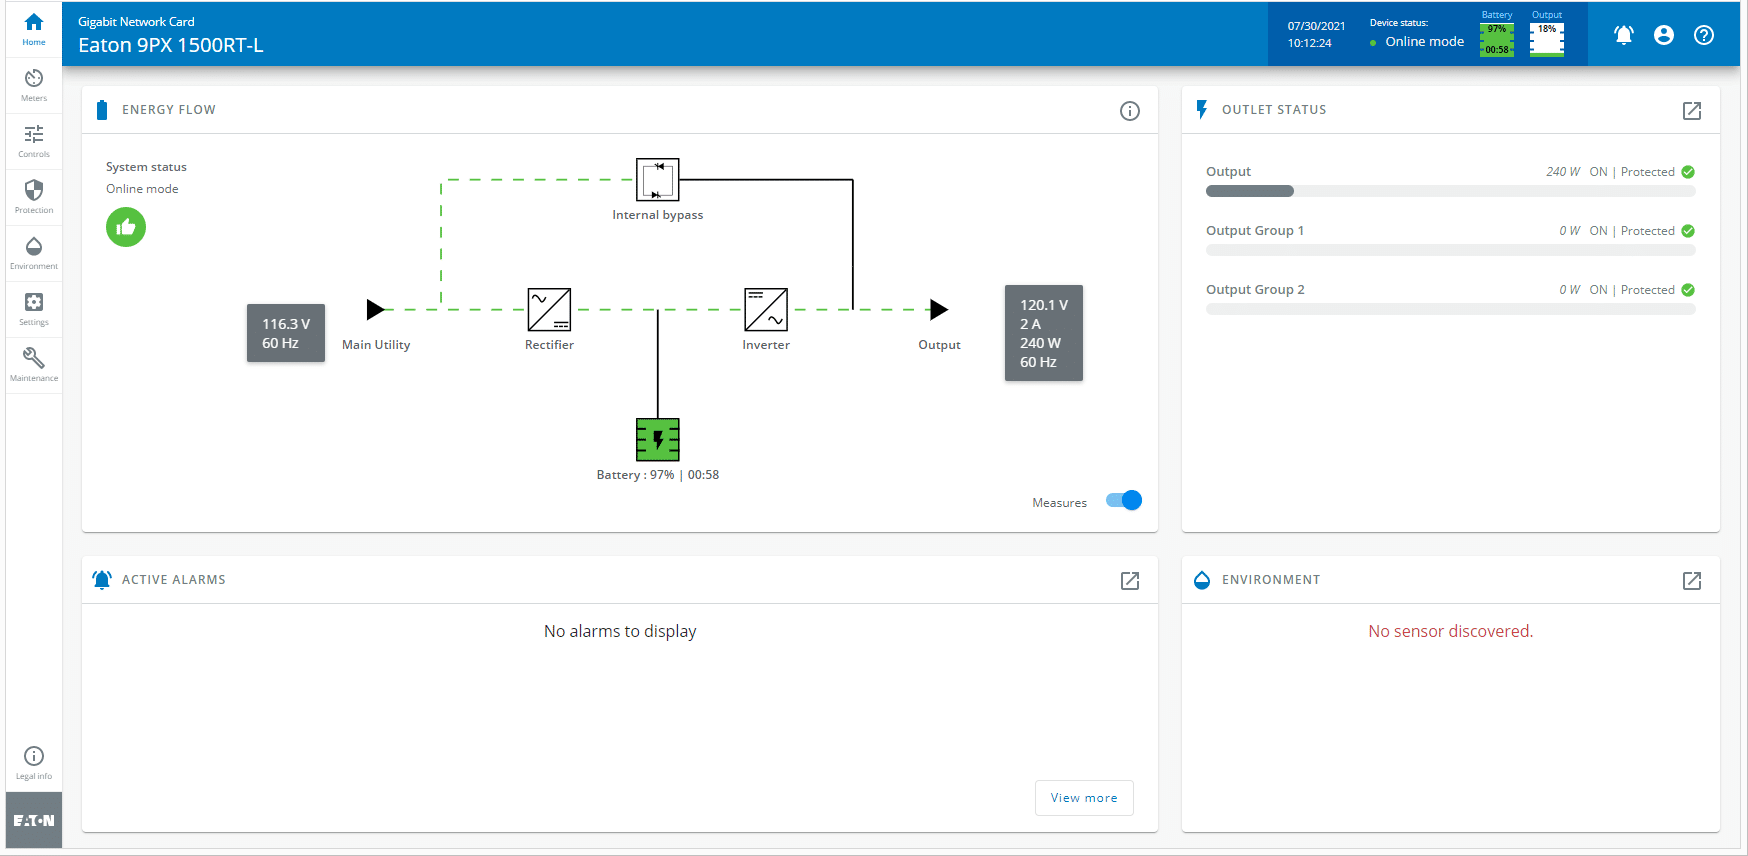1748x856 pixels.
Task: Click the Output arrow icon in diagram
Action: click(x=938, y=309)
